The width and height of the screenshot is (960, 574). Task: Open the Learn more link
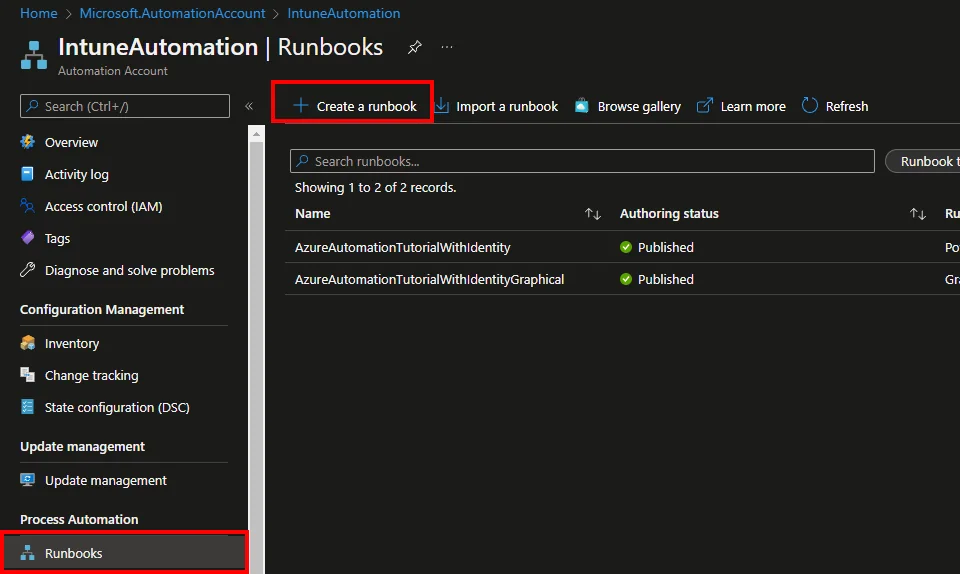741,106
